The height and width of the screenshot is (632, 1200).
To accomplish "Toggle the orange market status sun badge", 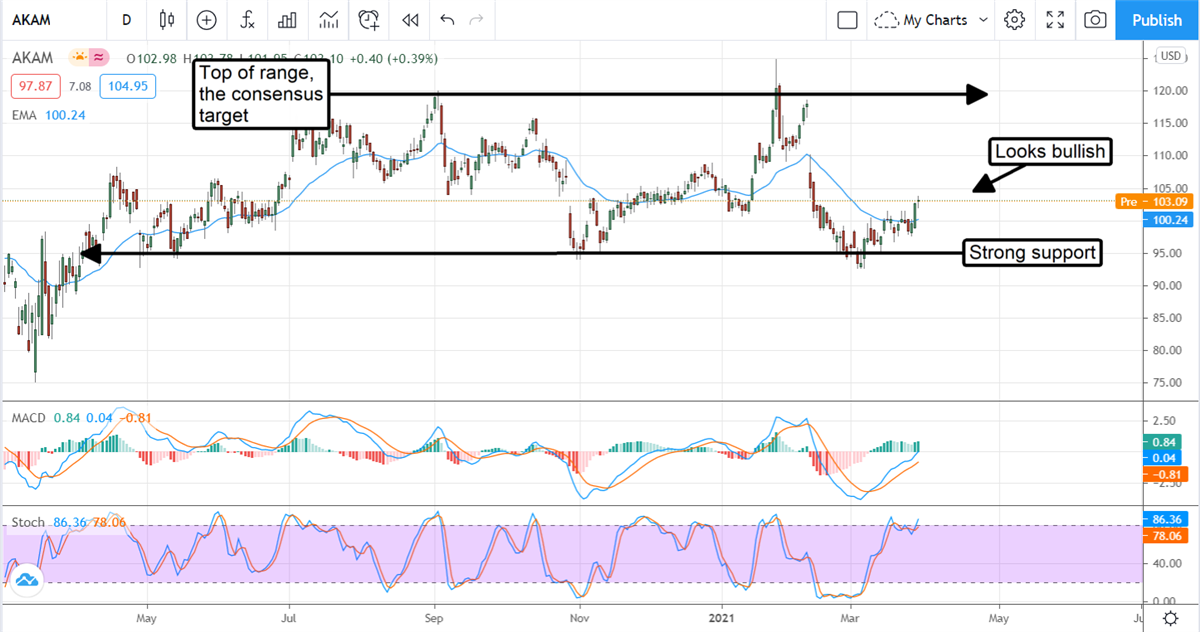I will [x=78, y=59].
